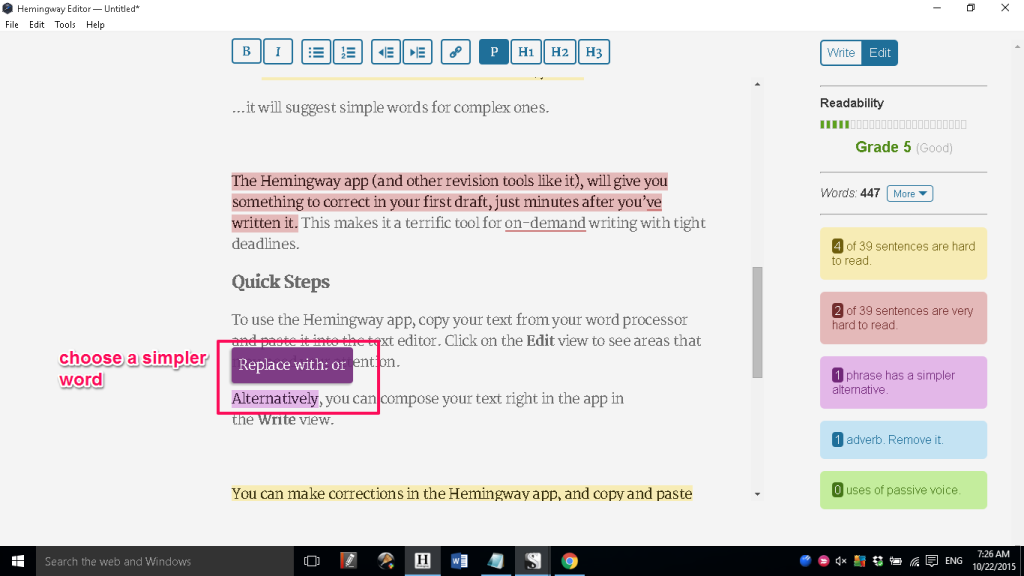The image size is (1024, 576).
Task: Apply Heading 2 style (H2)
Action: (x=560, y=52)
